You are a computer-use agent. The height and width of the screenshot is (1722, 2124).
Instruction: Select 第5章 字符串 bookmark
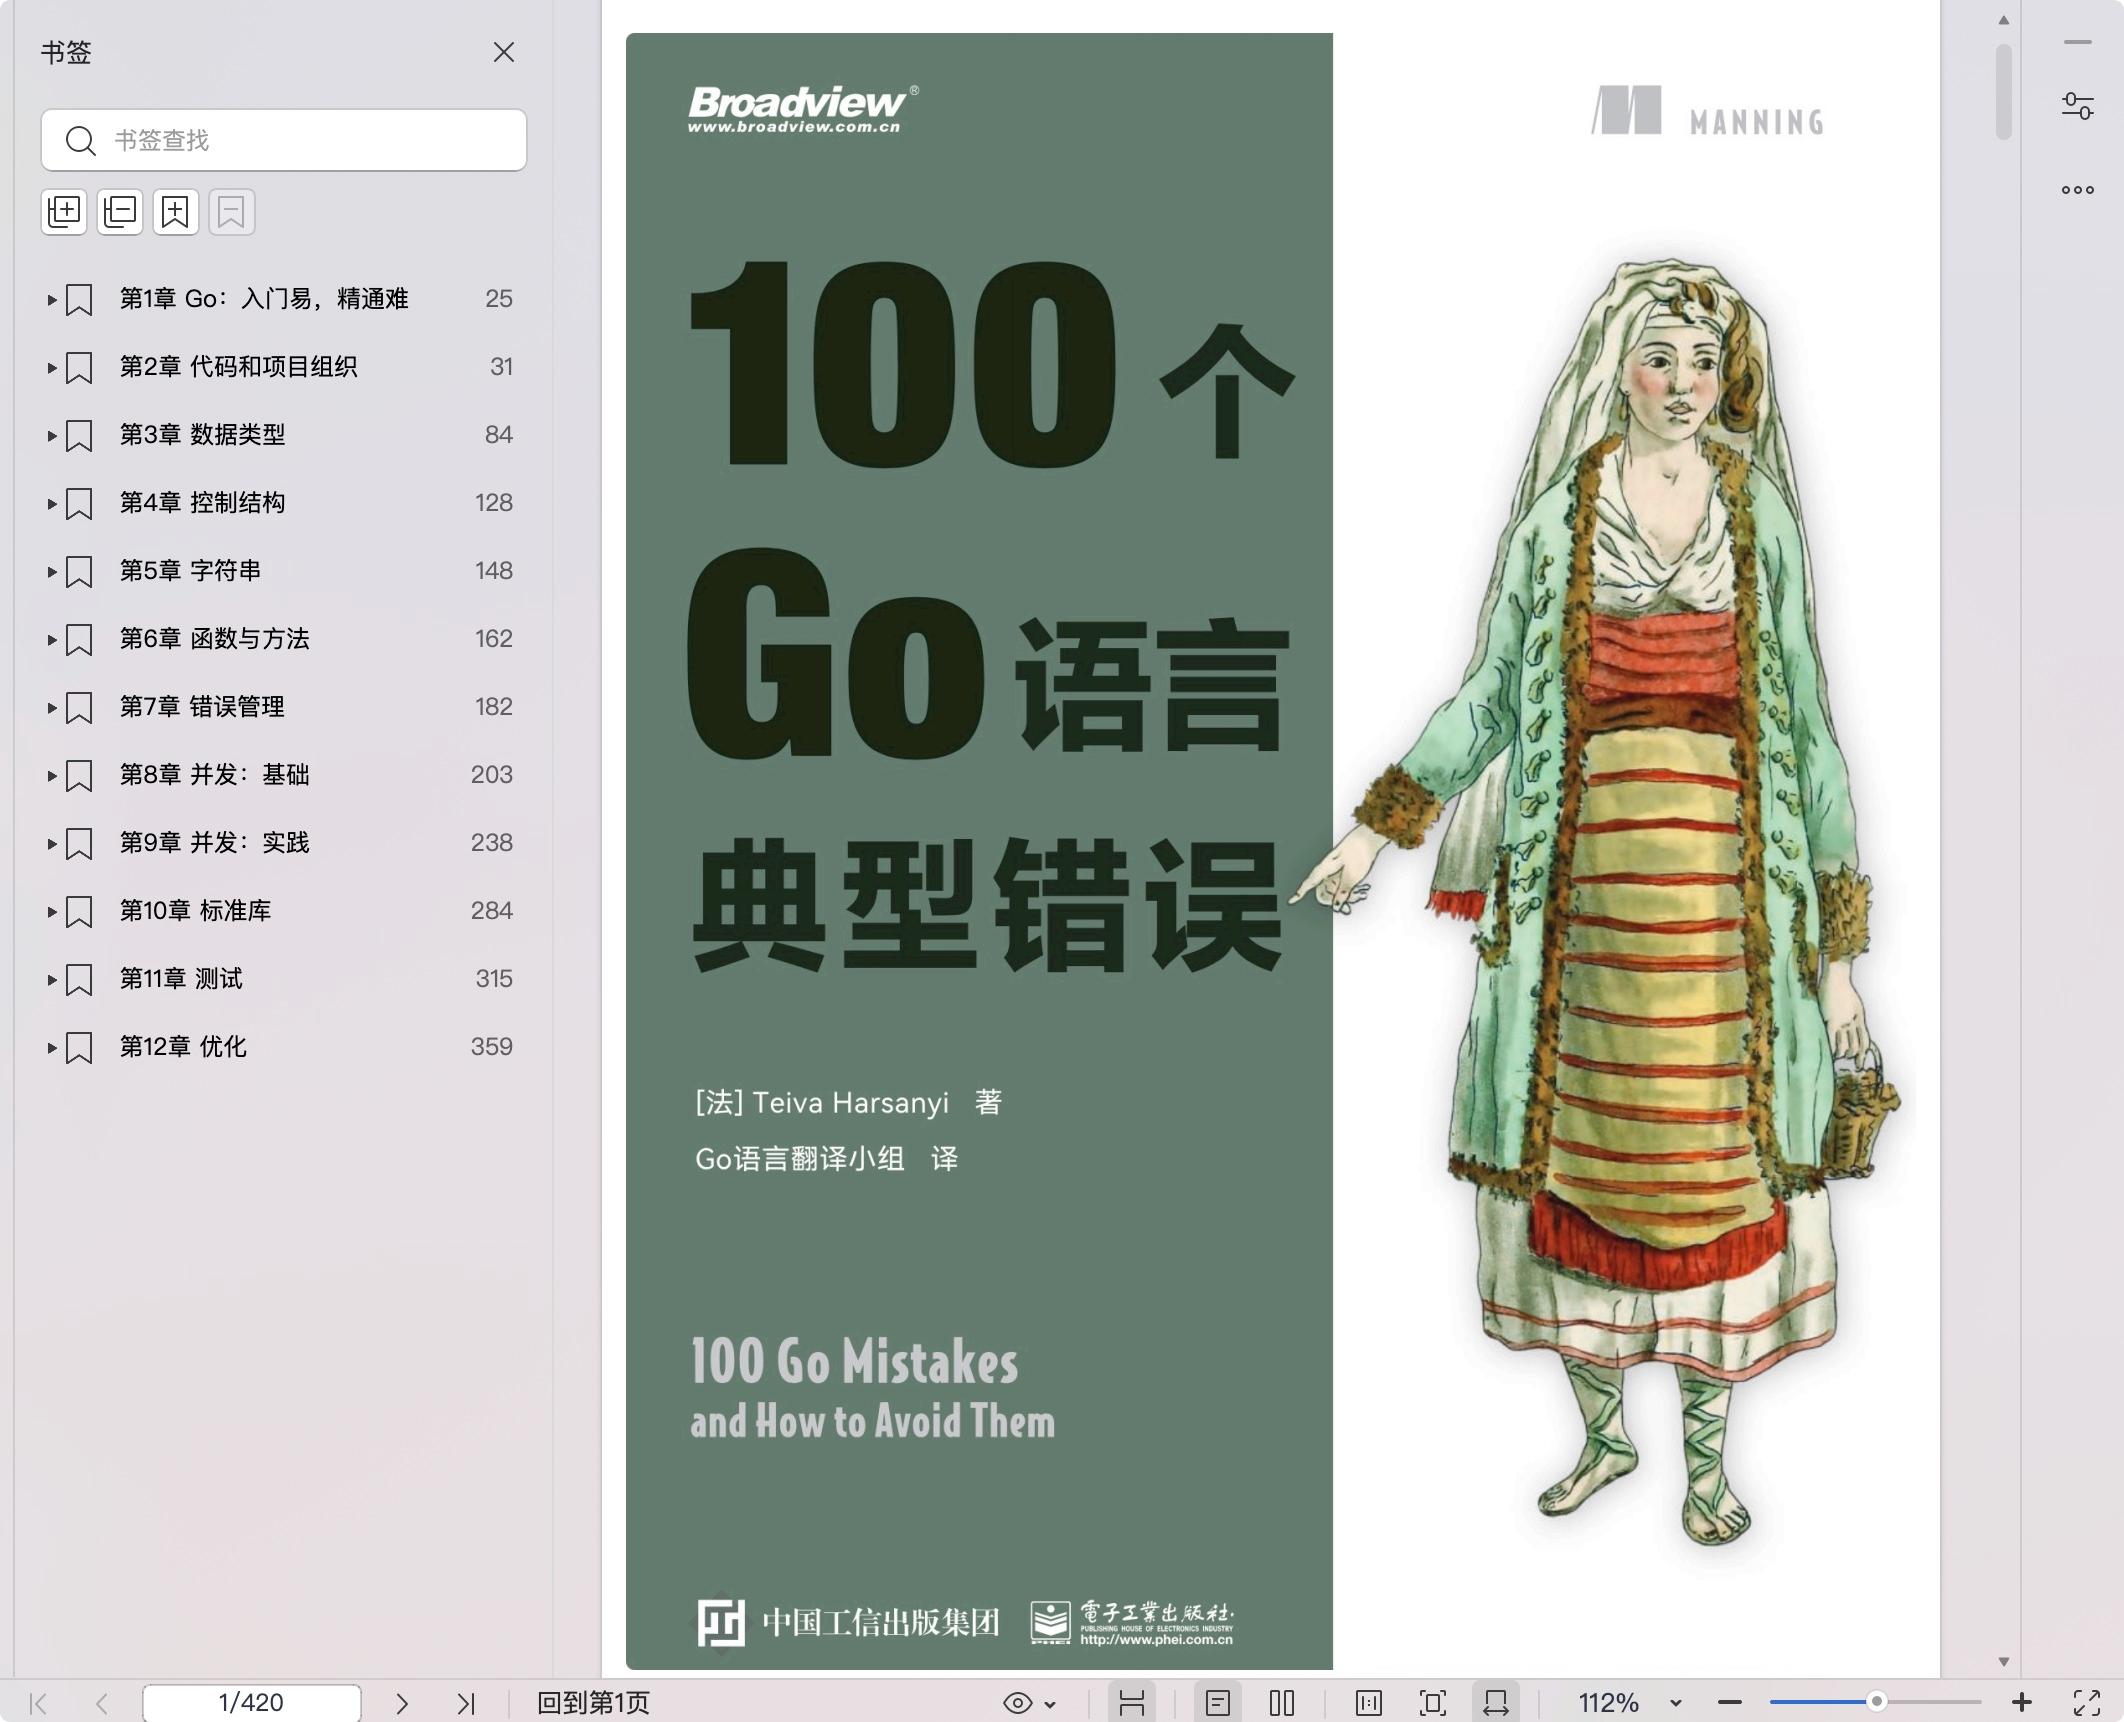(190, 571)
